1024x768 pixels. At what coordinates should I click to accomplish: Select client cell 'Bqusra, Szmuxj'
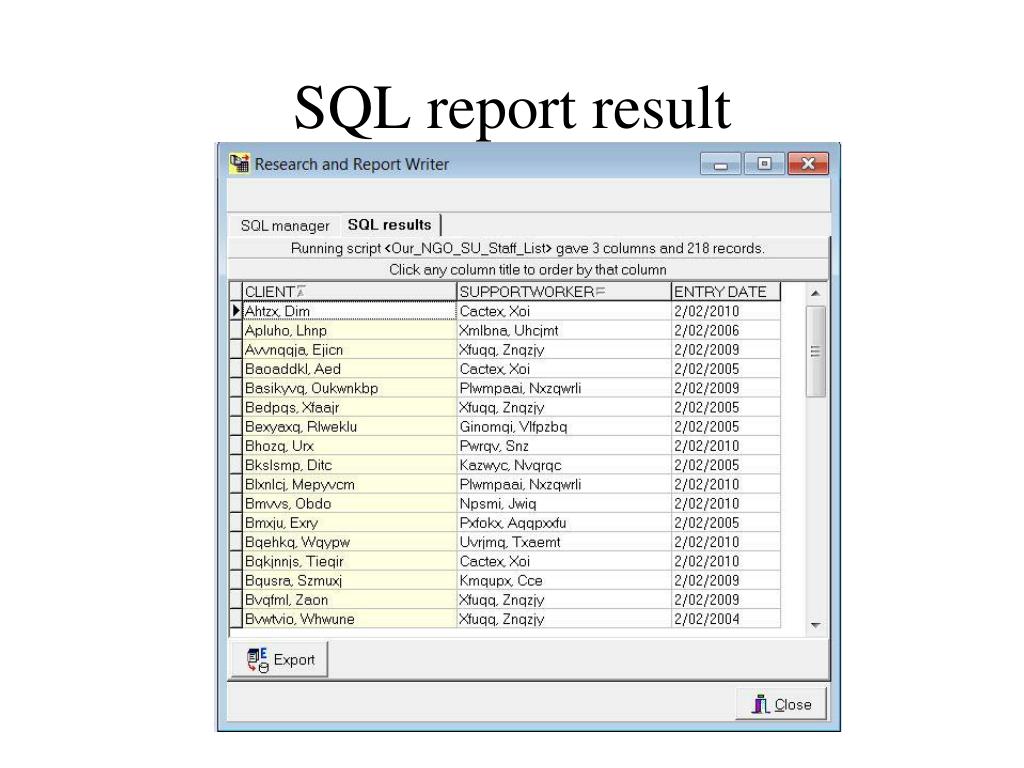(x=349, y=581)
